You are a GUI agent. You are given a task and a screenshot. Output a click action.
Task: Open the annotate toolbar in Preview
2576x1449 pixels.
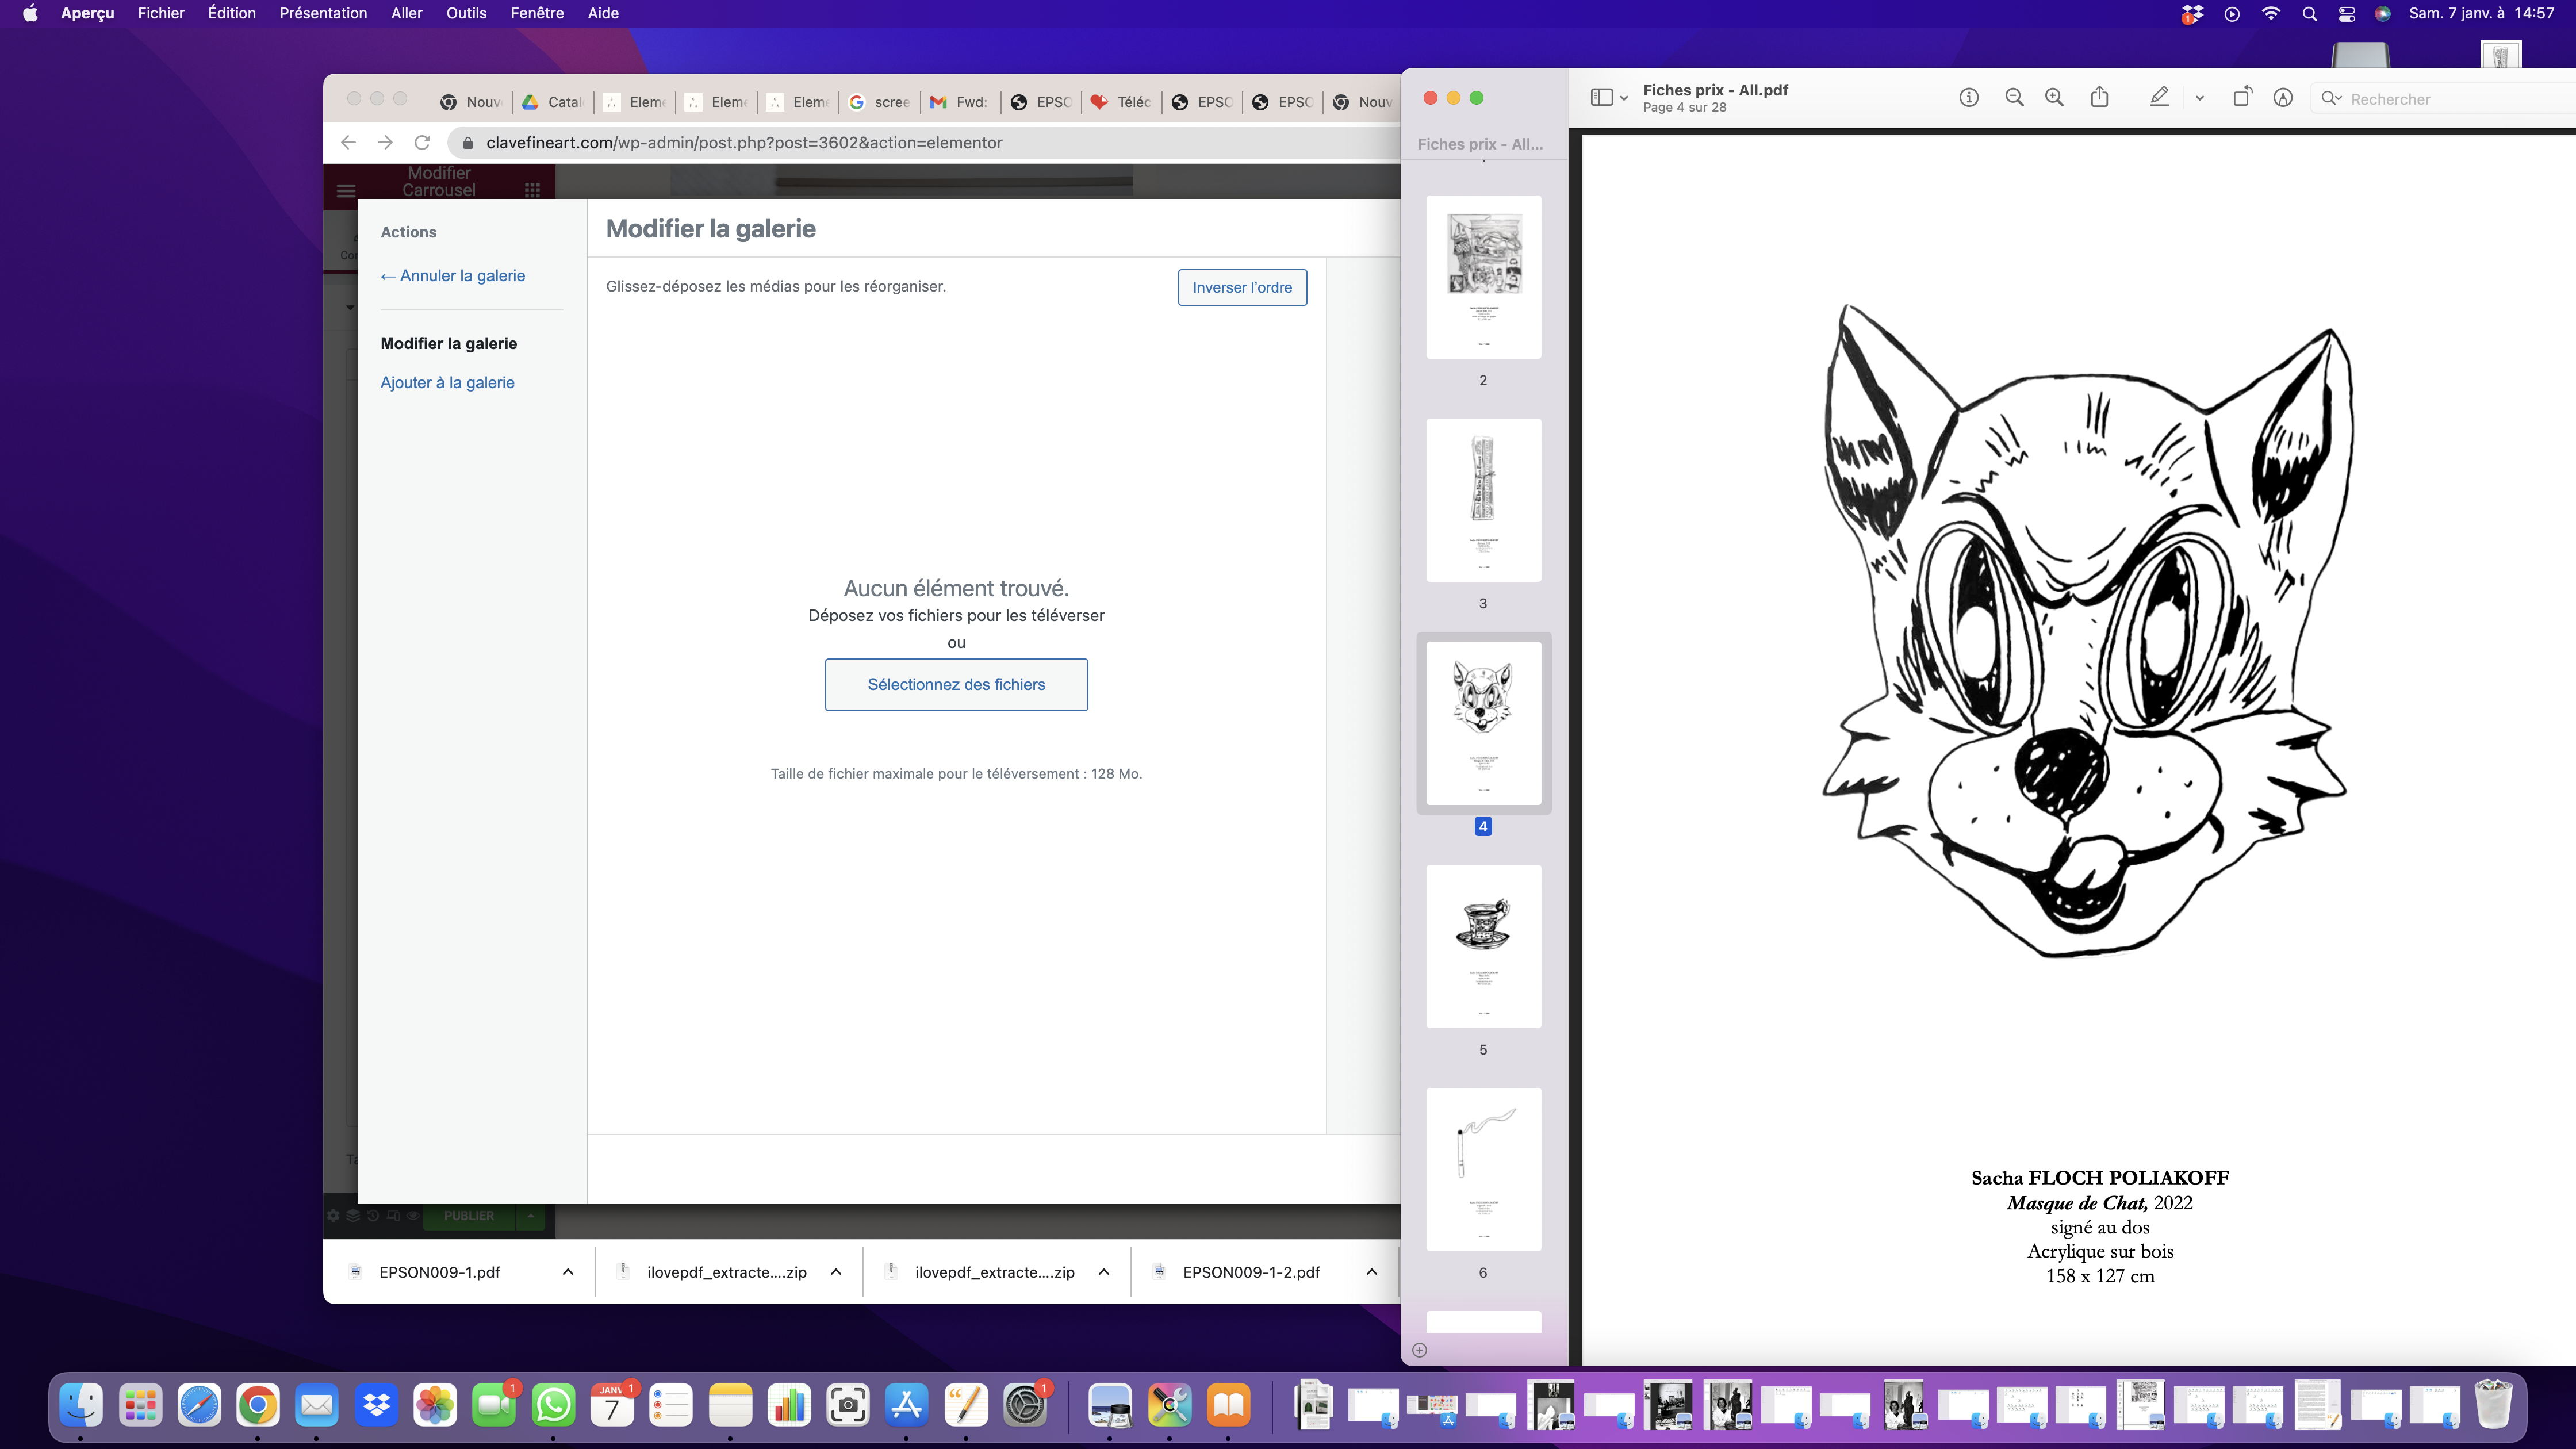2283,98
